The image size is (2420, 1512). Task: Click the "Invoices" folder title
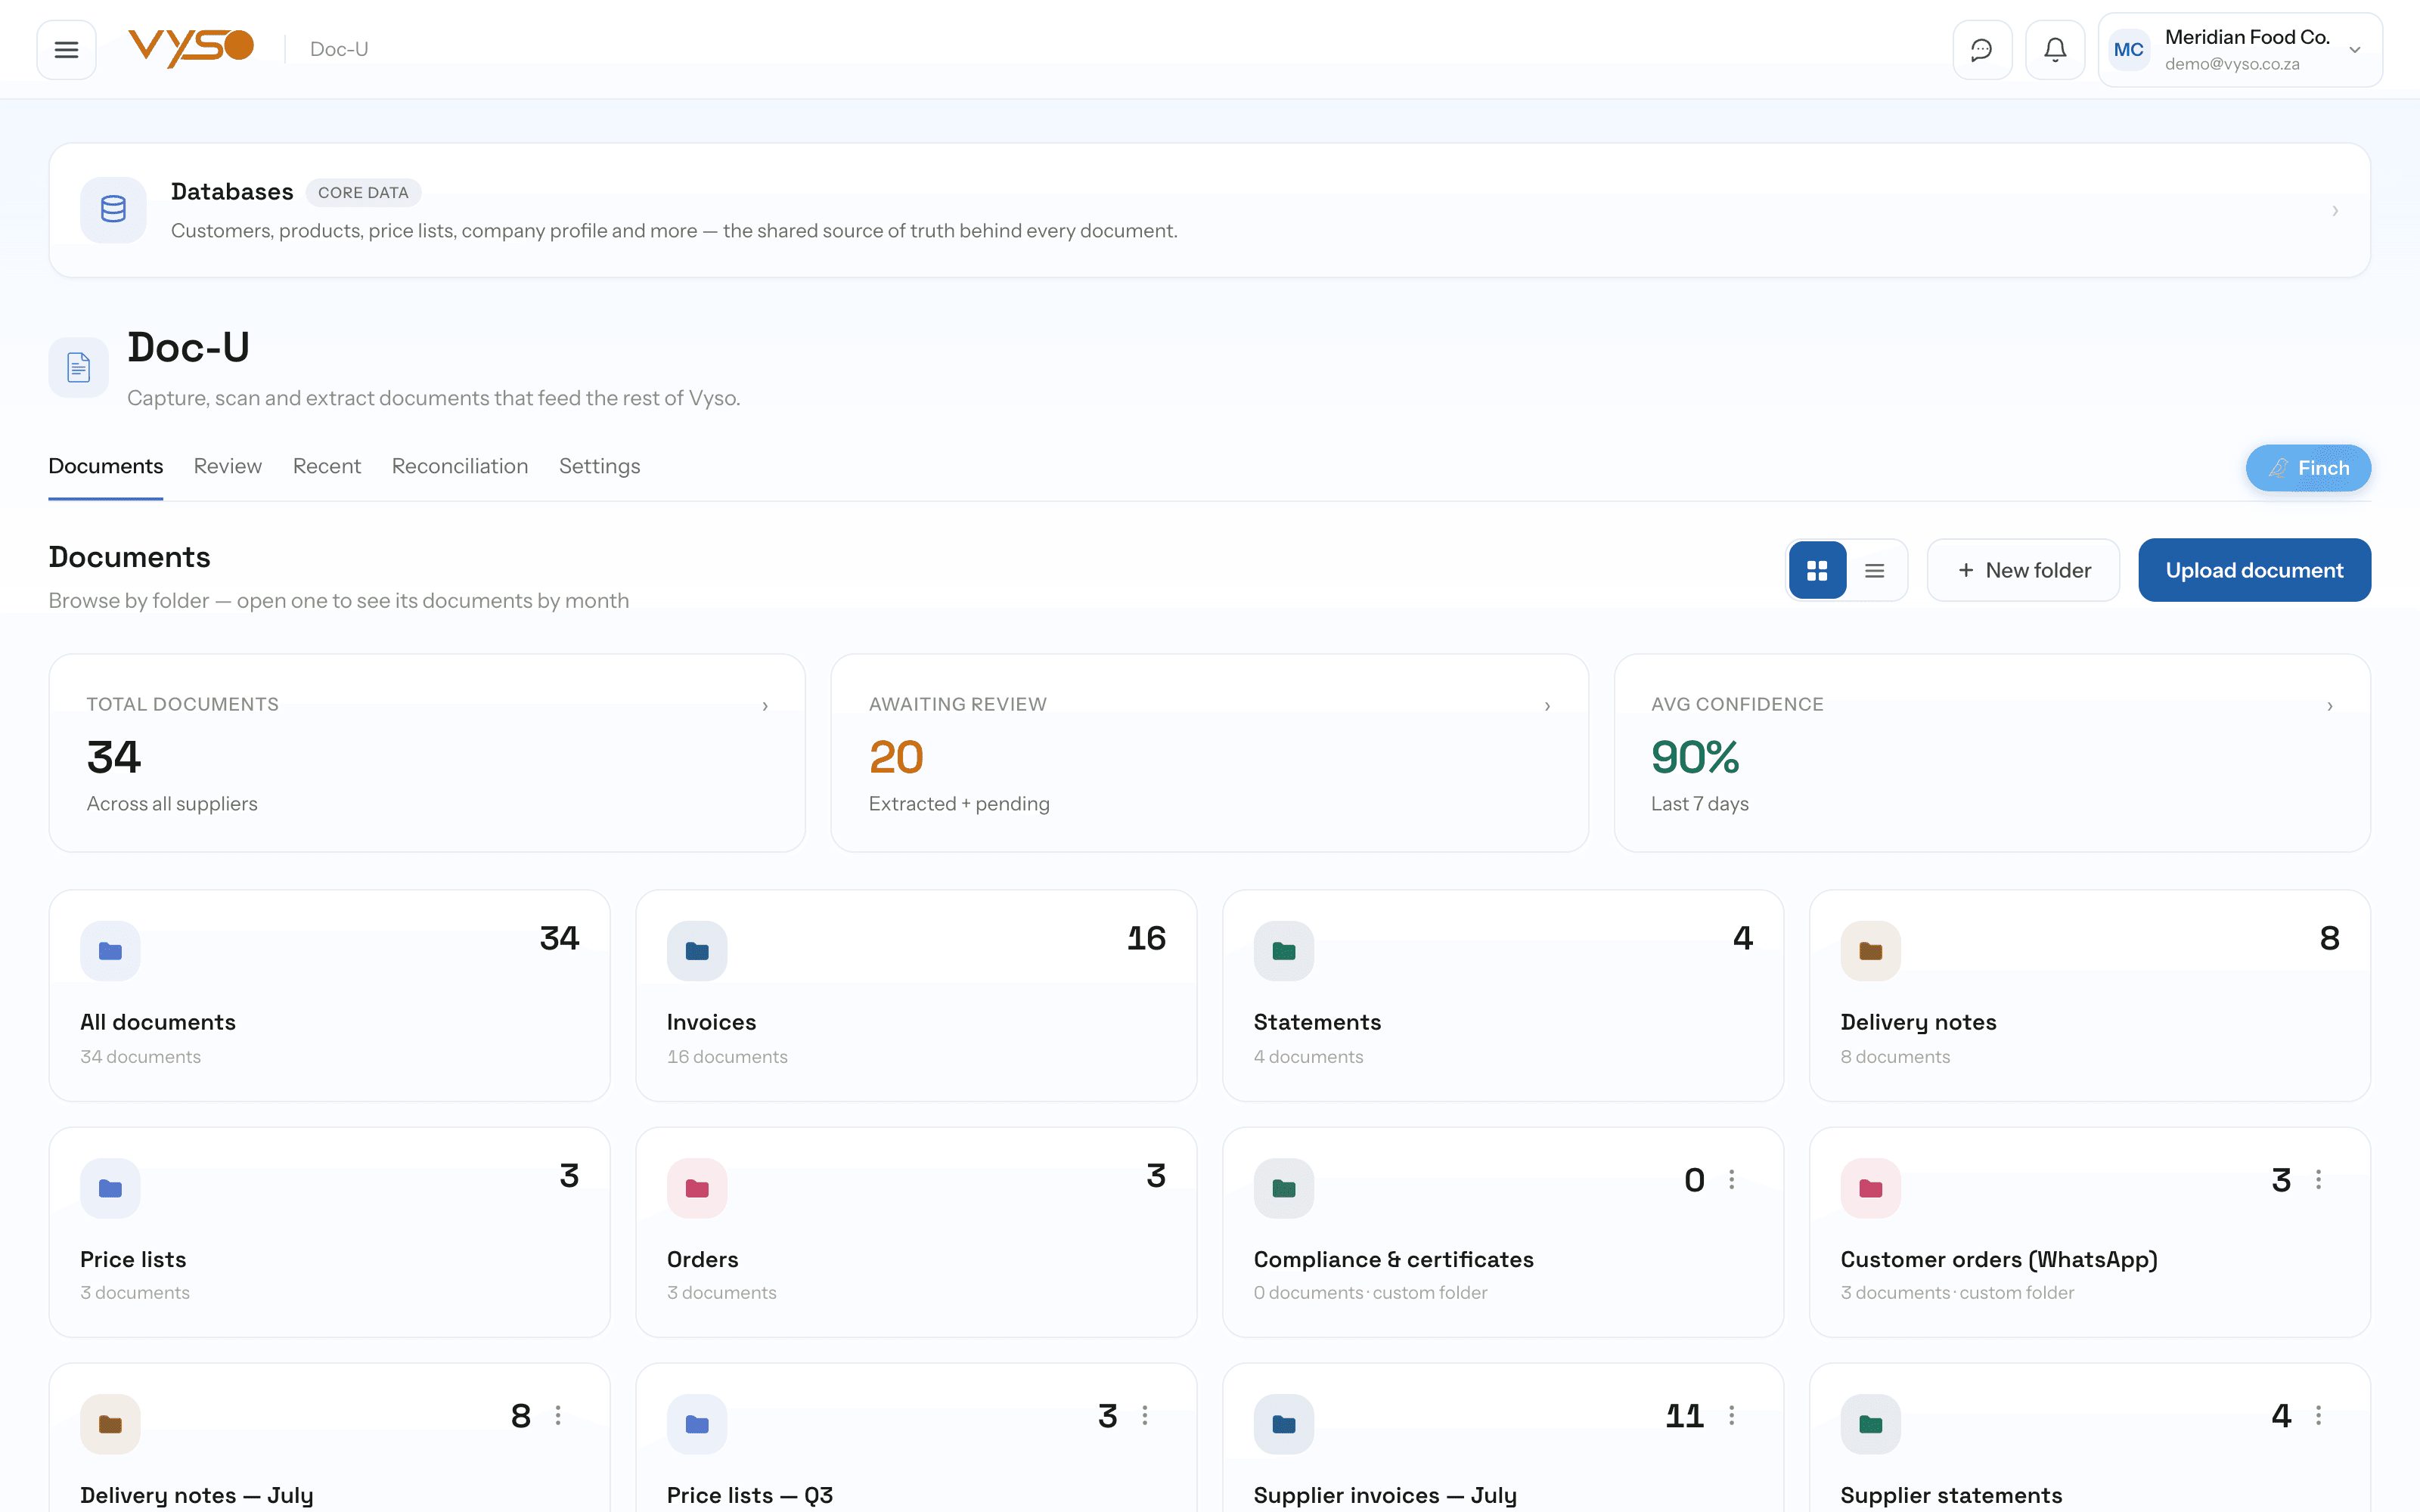[x=711, y=1022]
